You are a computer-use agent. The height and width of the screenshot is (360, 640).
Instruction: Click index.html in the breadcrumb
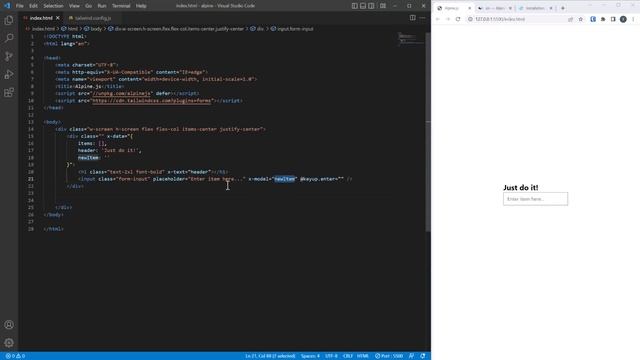tap(43, 29)
